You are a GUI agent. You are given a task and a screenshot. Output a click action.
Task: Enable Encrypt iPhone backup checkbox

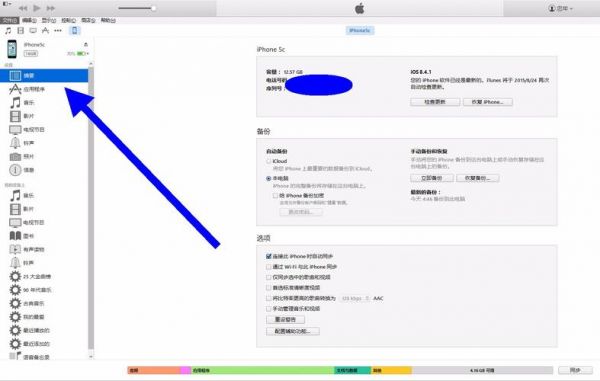click(x=275, y=195)
